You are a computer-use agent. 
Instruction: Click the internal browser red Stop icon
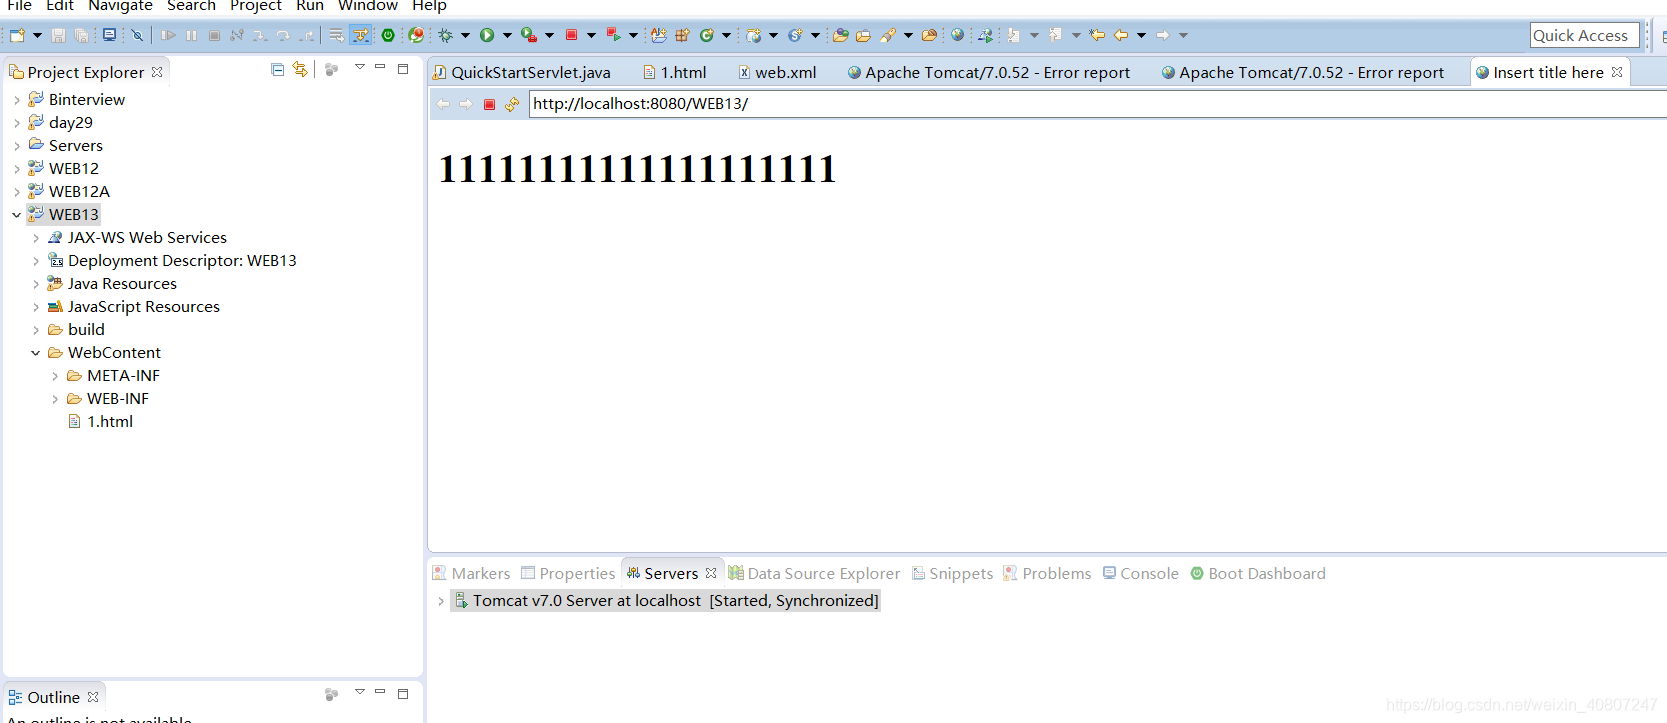click(x=489, y=104)
